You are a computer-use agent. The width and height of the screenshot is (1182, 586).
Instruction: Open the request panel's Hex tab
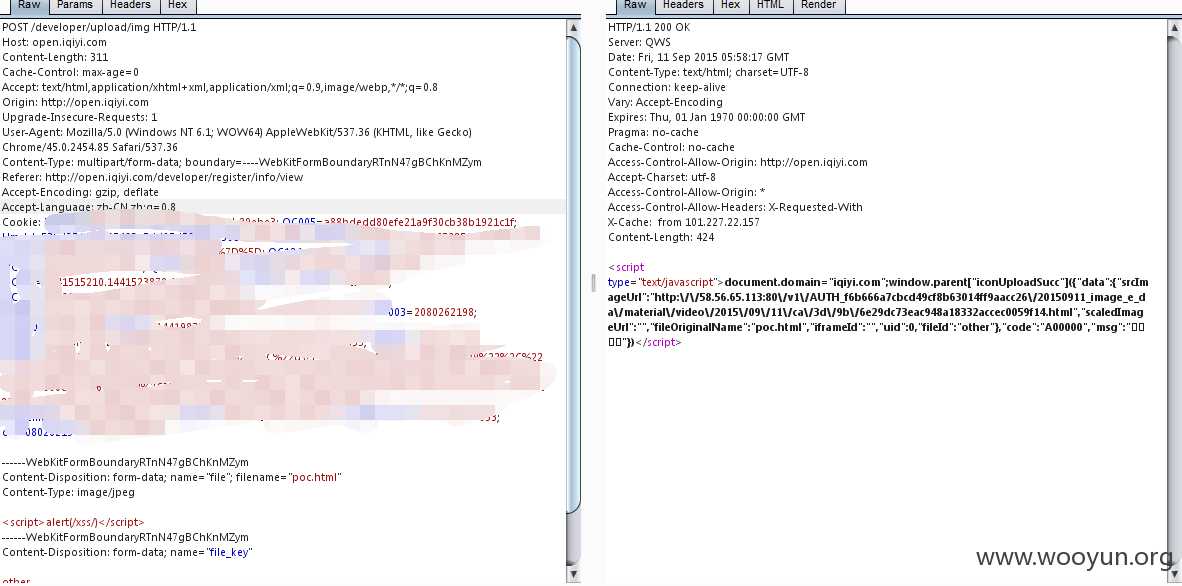(178, 5)
